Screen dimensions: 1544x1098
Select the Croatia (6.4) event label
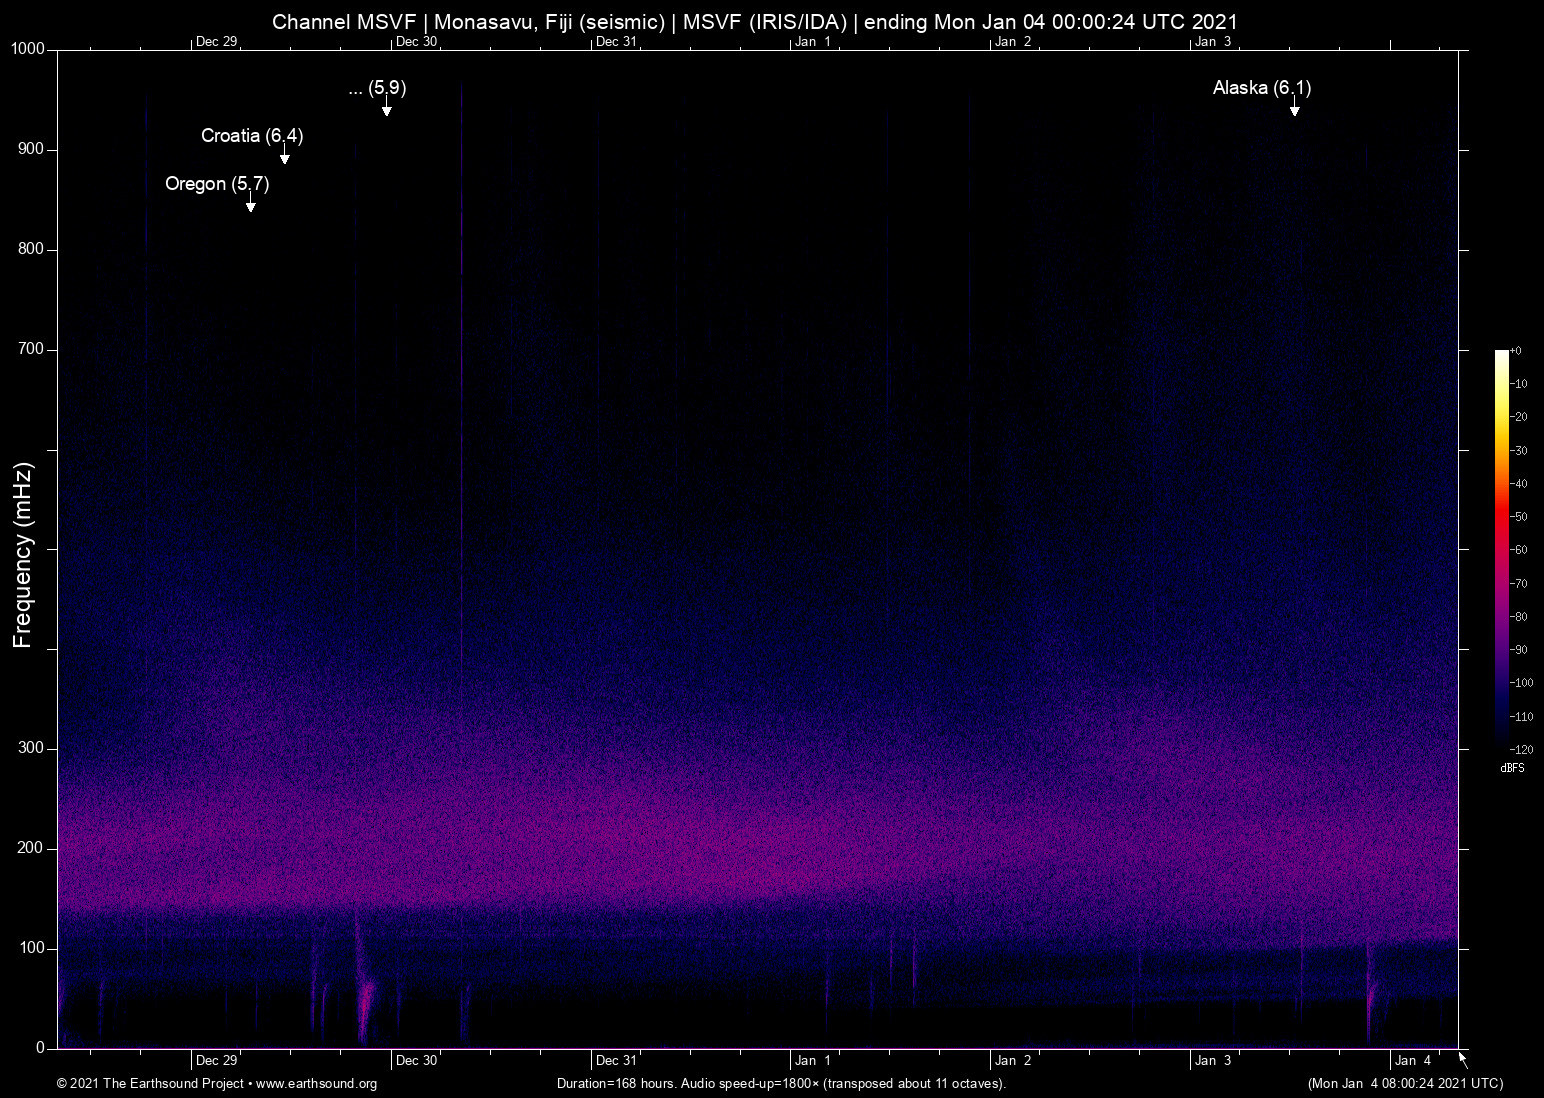click(252, 136)
